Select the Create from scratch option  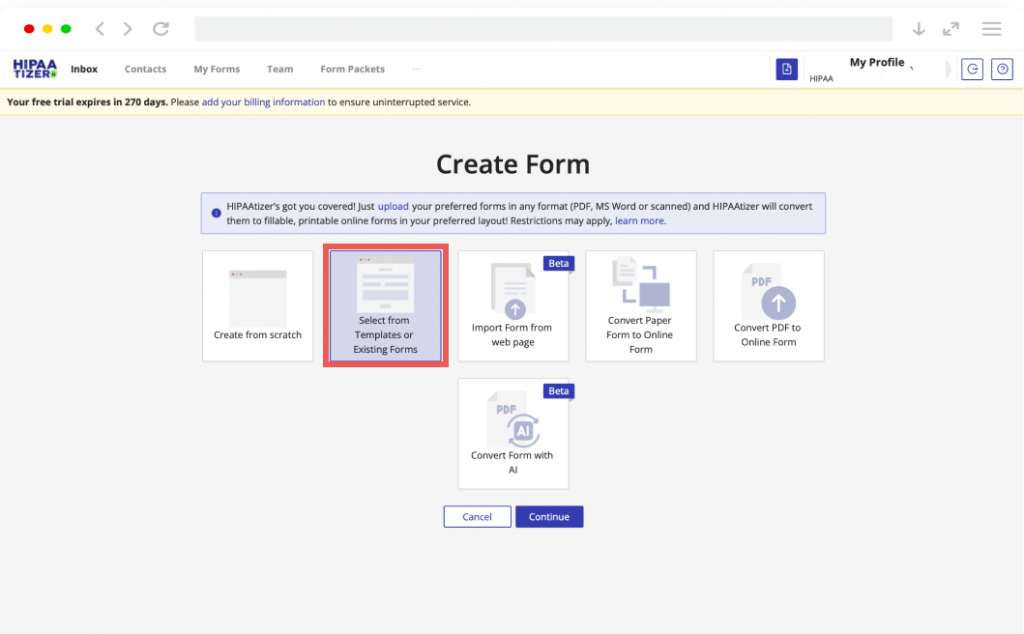[x=257, y=305]
